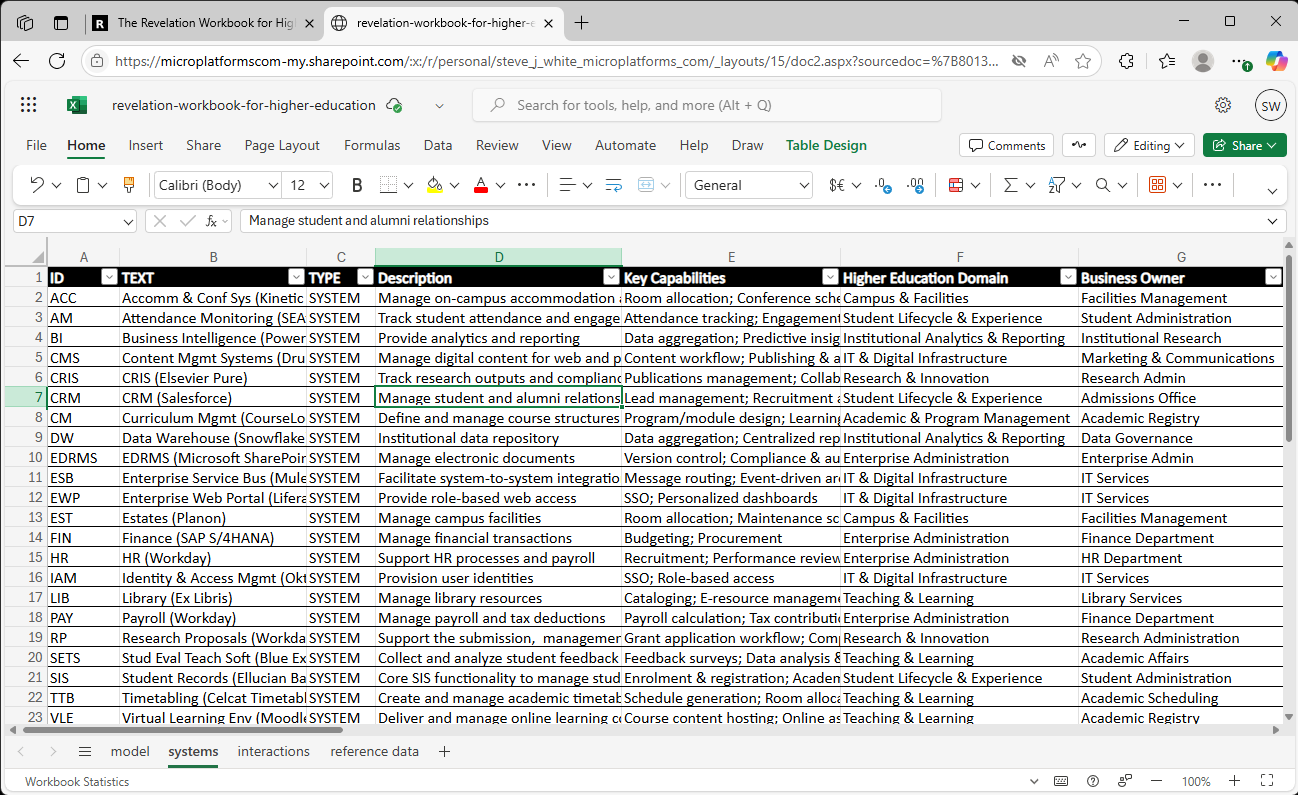This screenshot has width=1298, height=795.
Task: Open Find with the magnifier icon
Action: pyautogui.click(x=1100, y=185)
